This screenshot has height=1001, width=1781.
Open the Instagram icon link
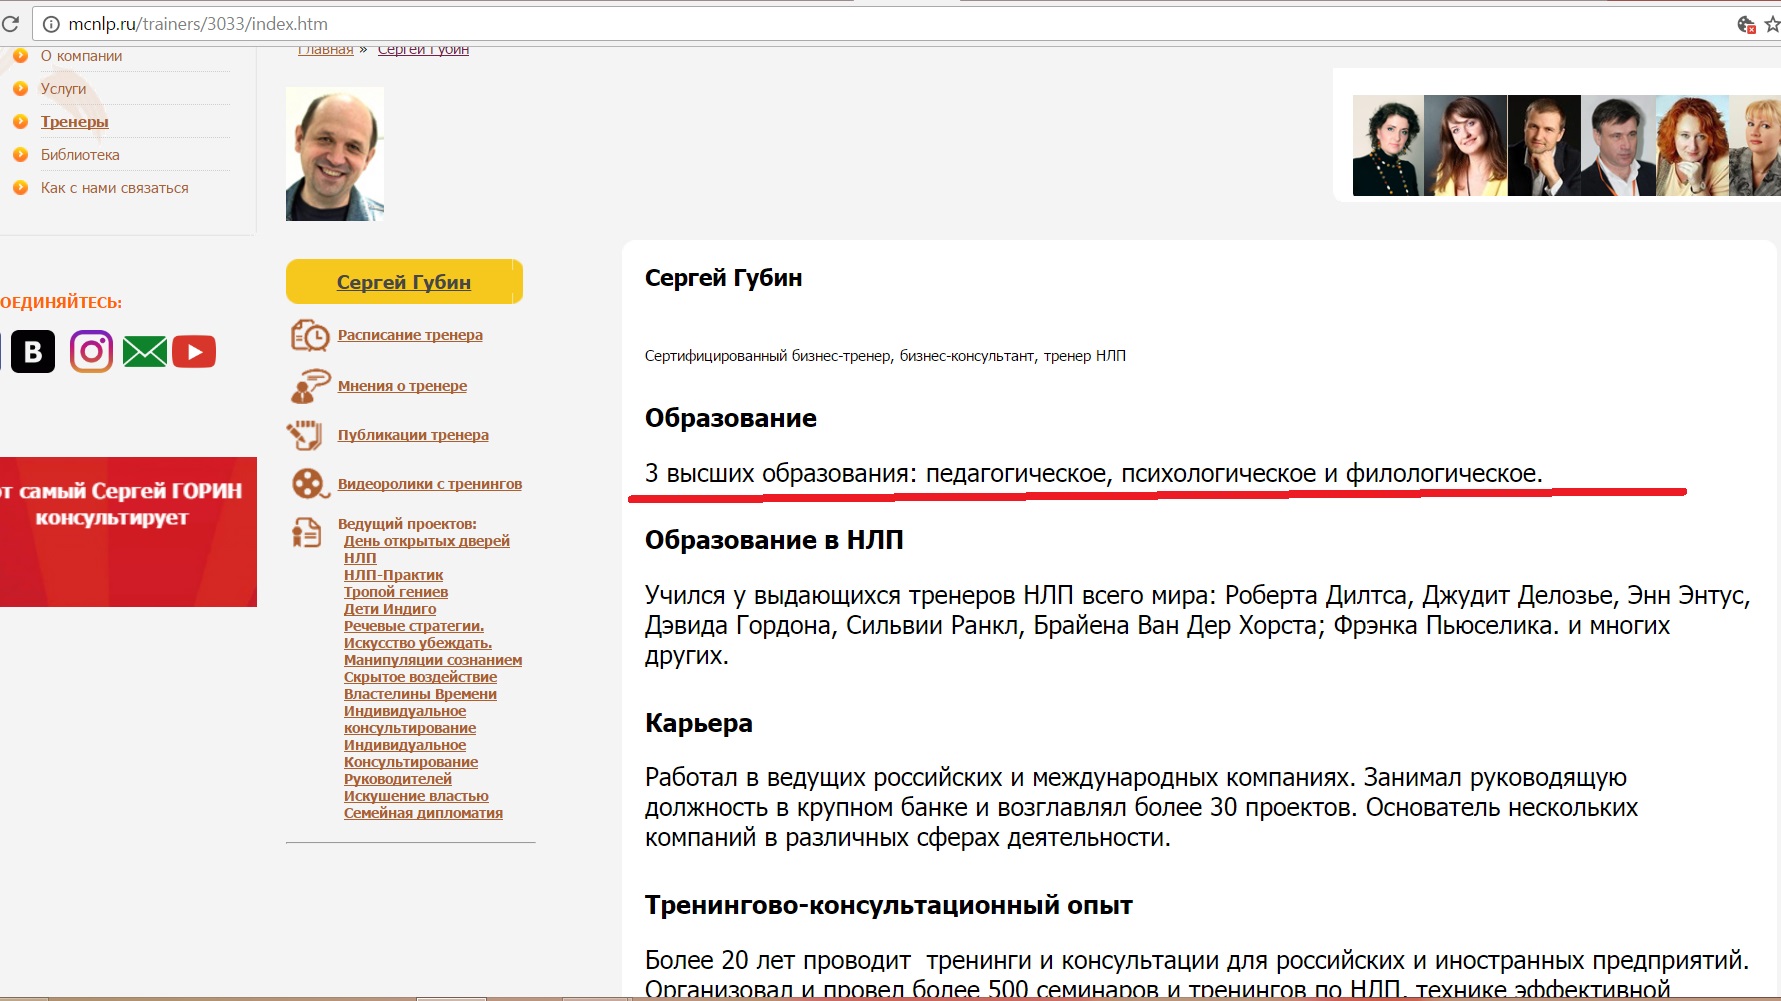point(91,352)
